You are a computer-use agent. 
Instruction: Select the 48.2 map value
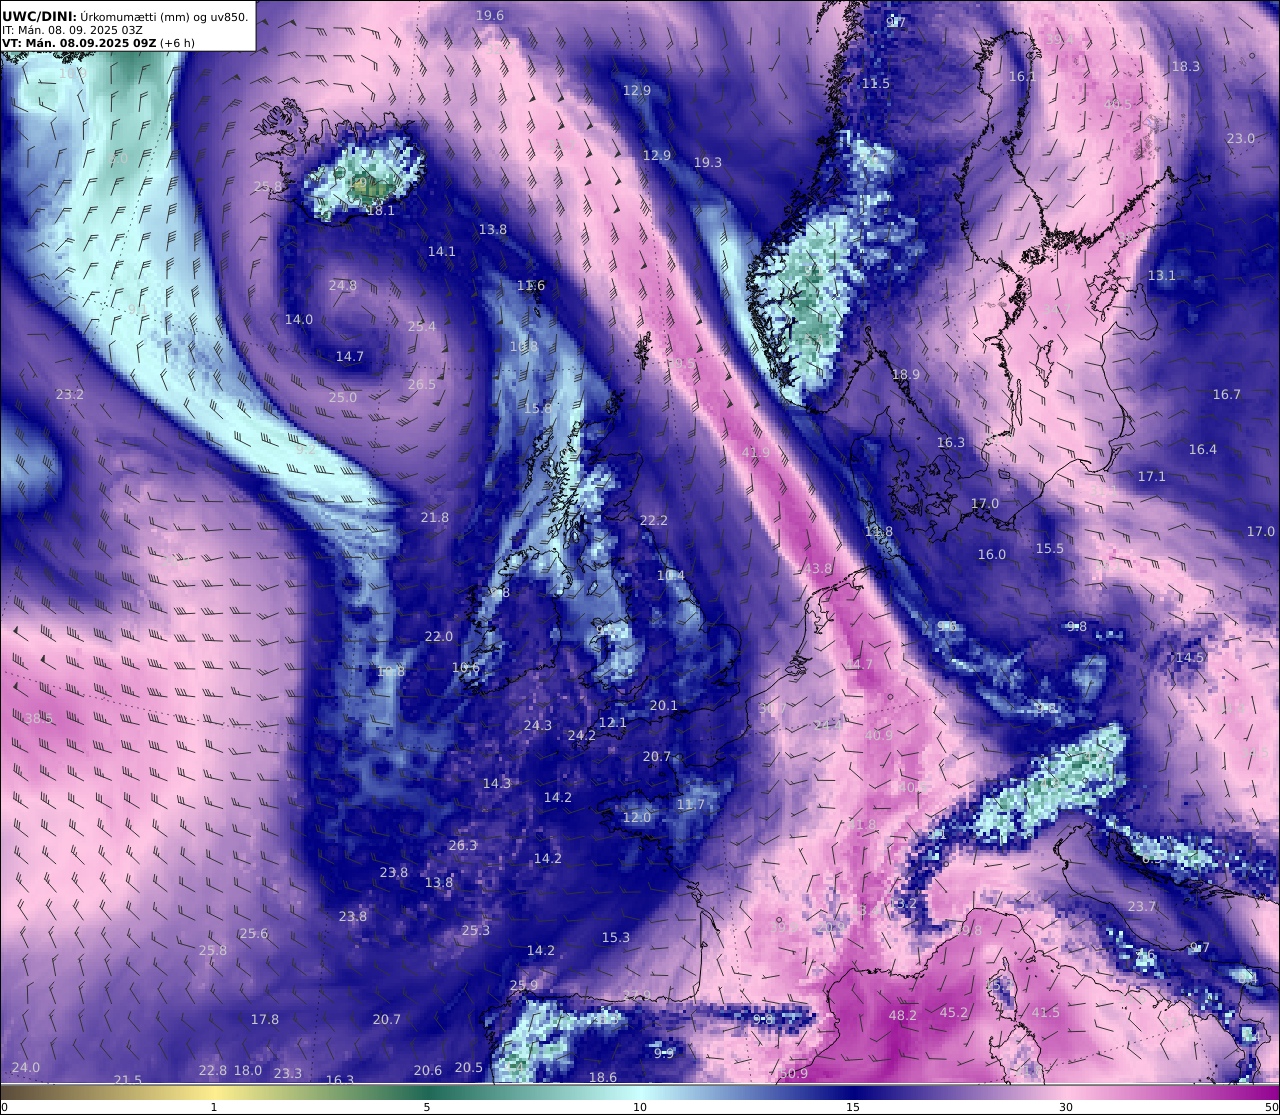[902, 1015]
